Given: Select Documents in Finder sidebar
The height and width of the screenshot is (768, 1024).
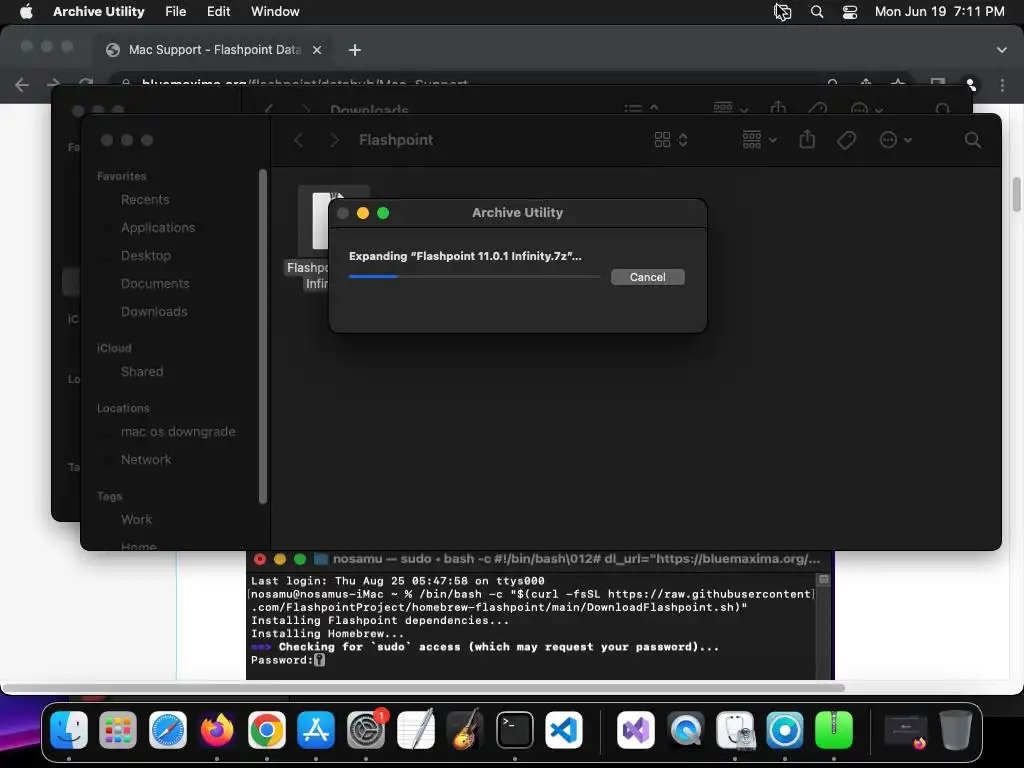Looking at the screenshot, I should point(155,283).
